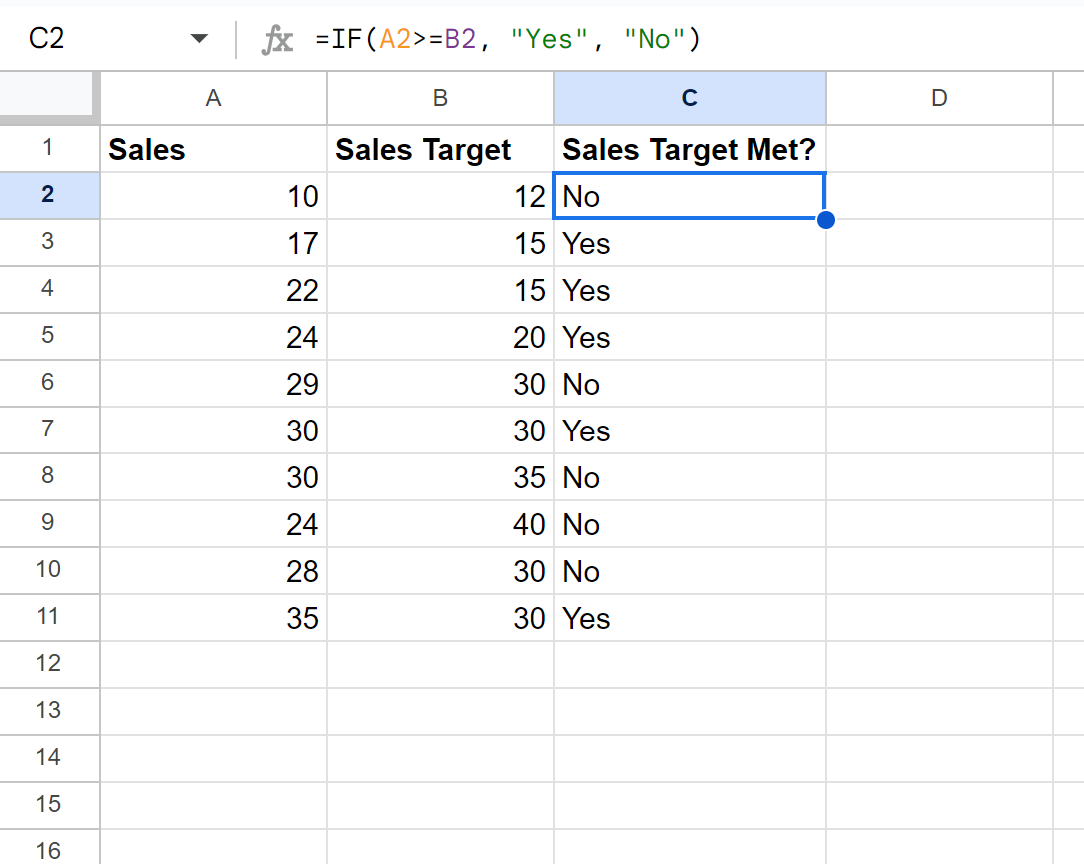Image resolution: width=1084 pixels, height=864 pixels.
Task: Select cell A6 with value 29
Action: tap(214, 384)
